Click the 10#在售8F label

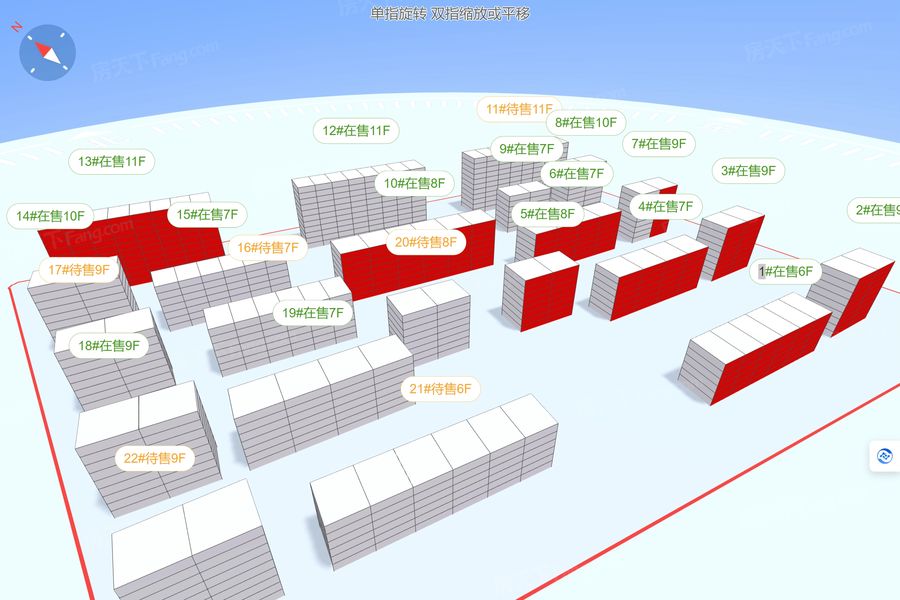point(414,183)
